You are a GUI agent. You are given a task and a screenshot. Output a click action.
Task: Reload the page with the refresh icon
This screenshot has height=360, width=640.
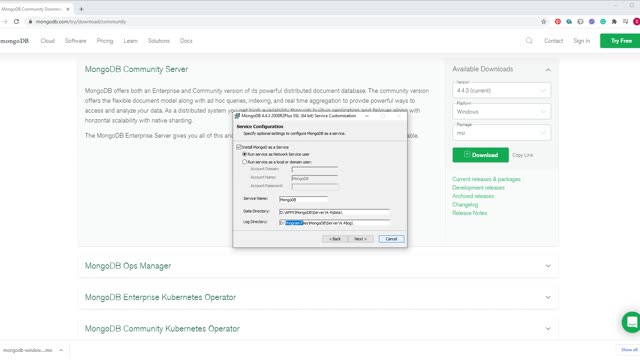[x=16, y=22]
